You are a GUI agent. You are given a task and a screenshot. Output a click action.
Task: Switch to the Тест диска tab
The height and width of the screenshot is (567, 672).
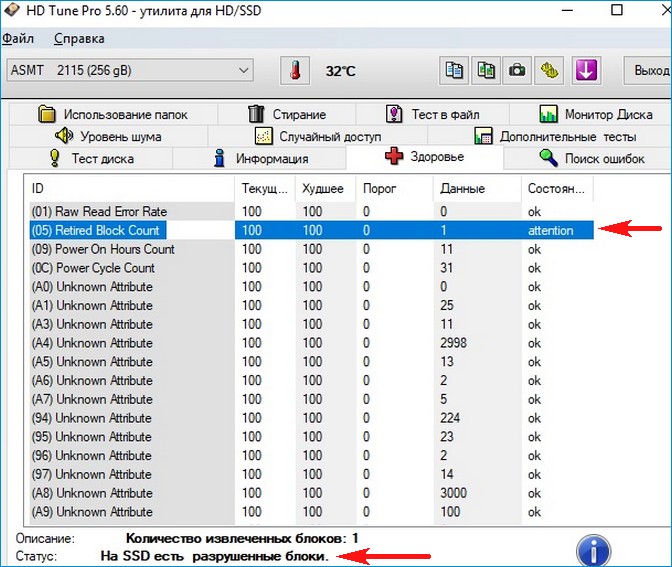point(90,158)
